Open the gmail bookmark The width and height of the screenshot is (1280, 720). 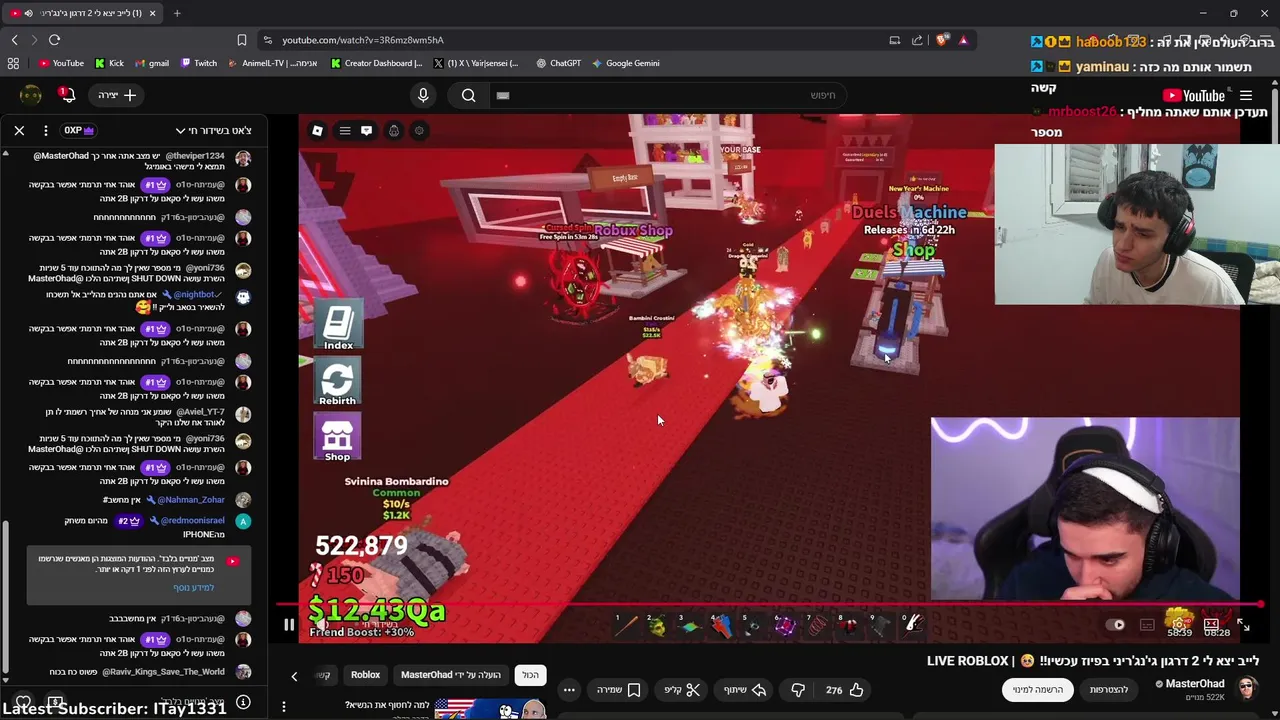click(152, 63)
